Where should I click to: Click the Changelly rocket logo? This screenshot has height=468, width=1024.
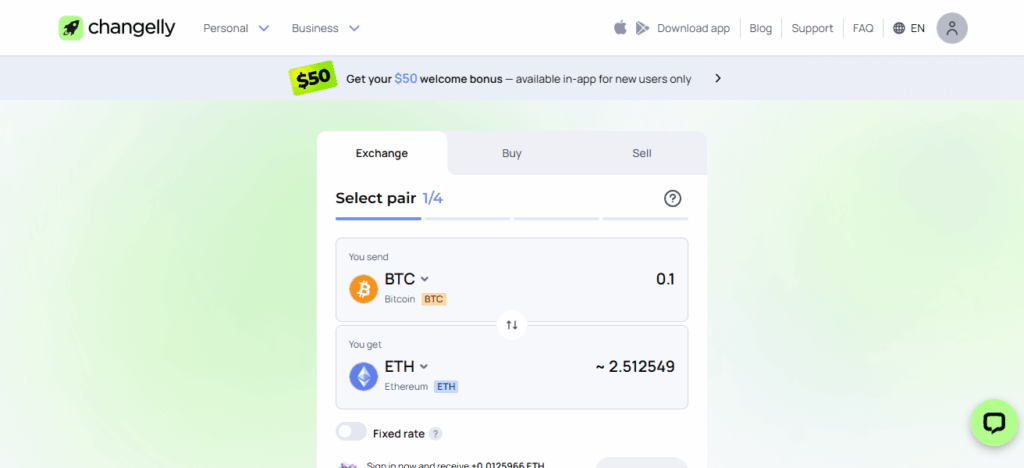(71, 28)
